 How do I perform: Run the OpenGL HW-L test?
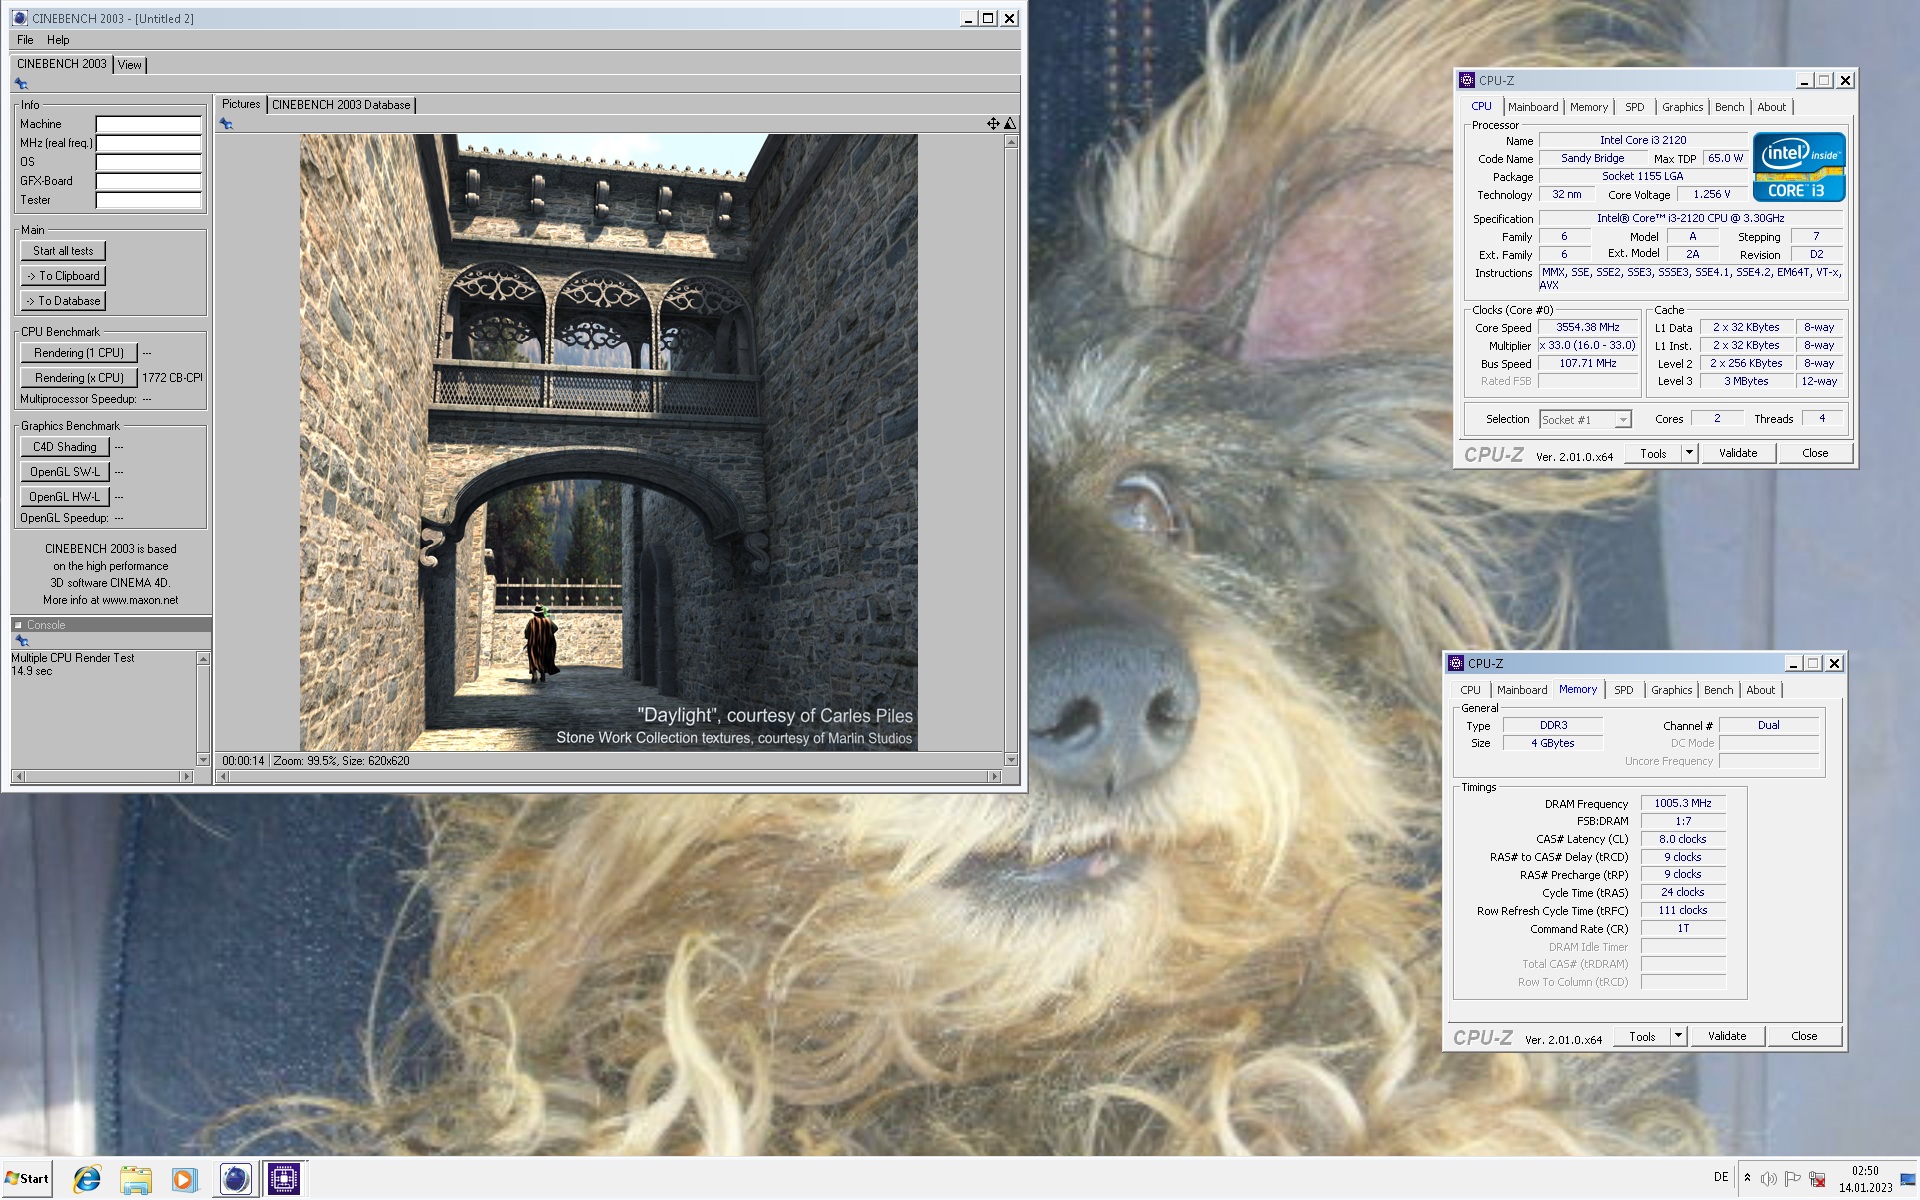click(65, 497)
